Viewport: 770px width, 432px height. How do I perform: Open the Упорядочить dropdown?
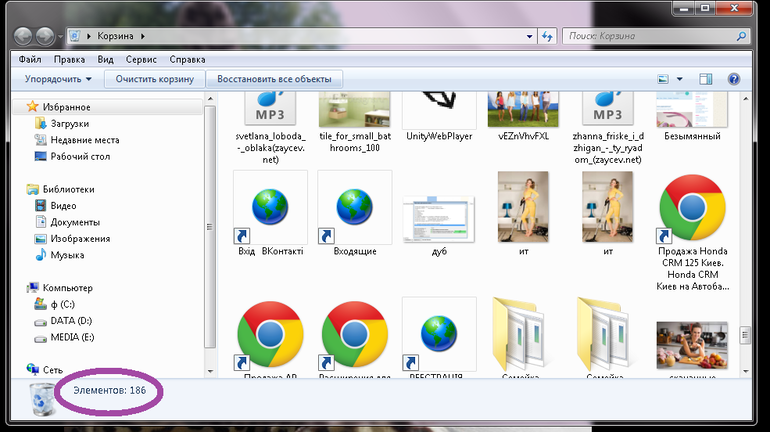pos(58,79)
